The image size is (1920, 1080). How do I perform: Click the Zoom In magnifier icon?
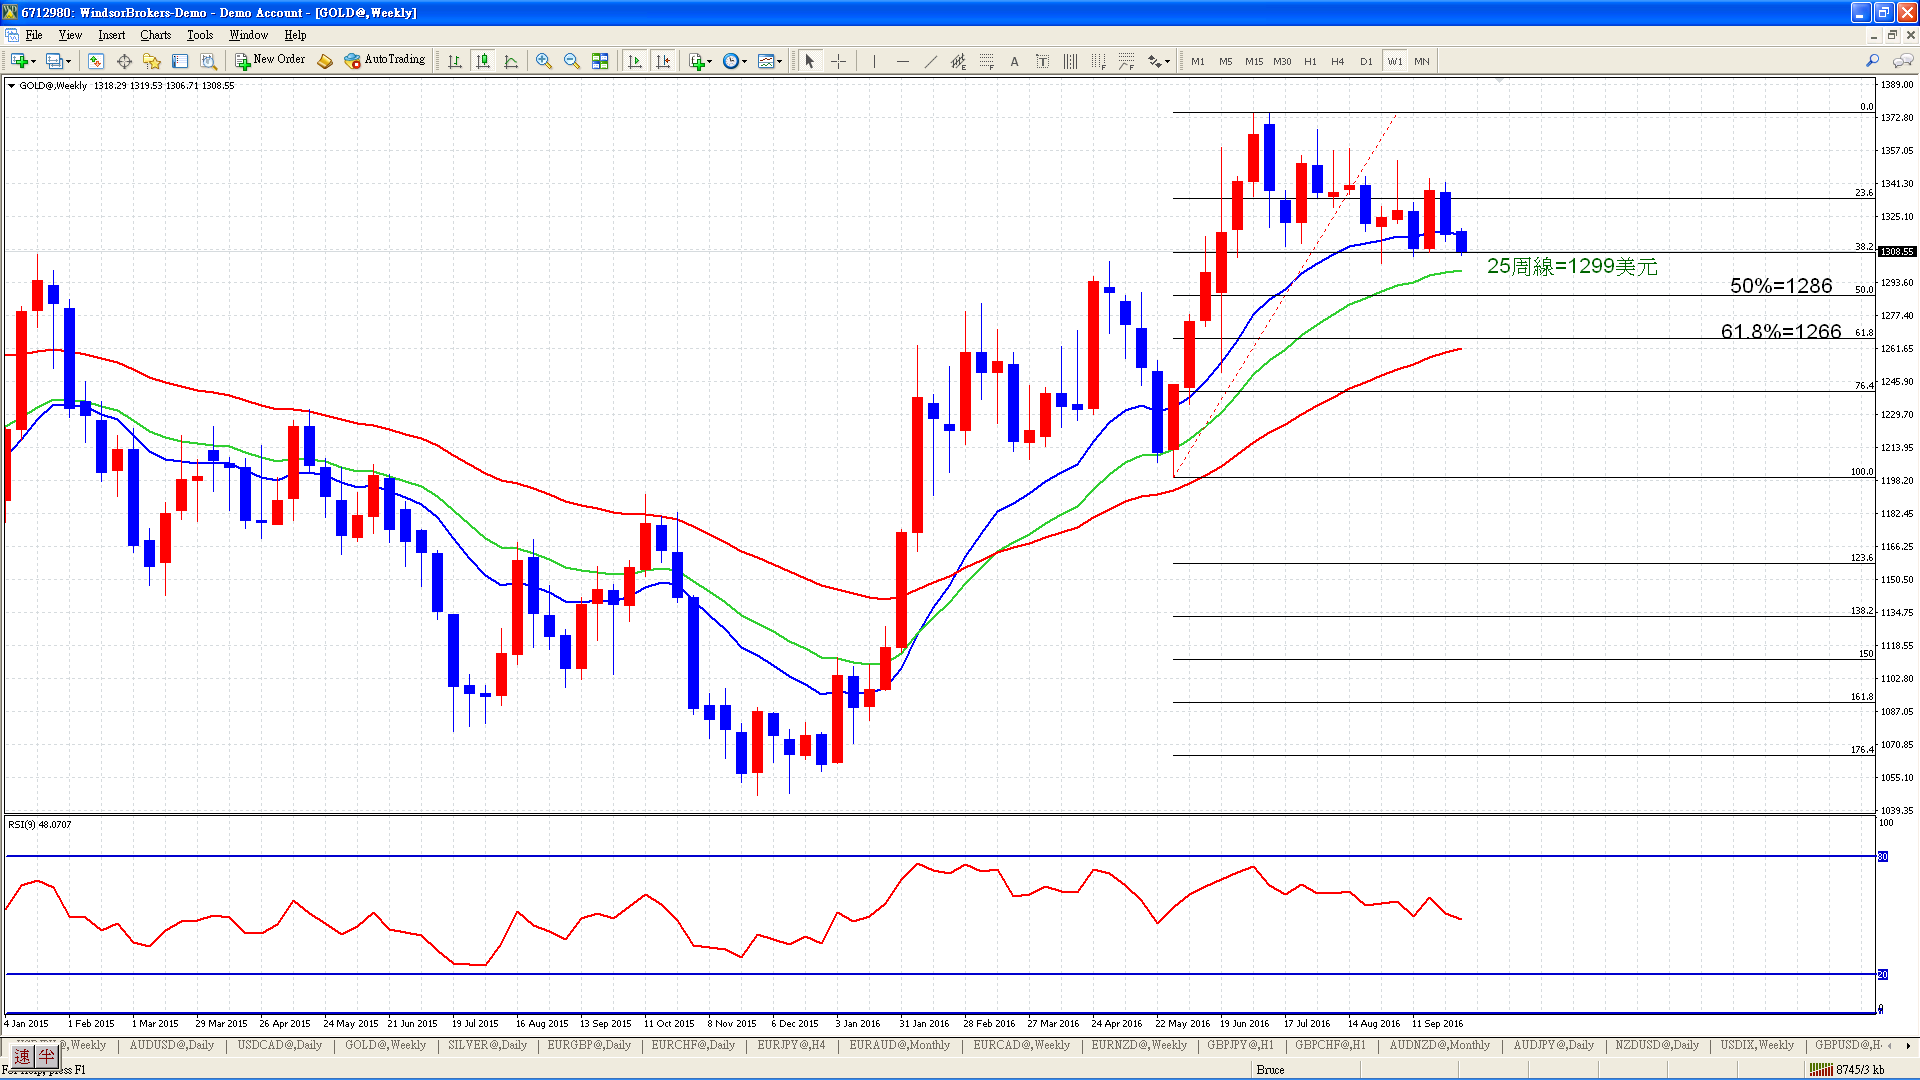(544, 61)
